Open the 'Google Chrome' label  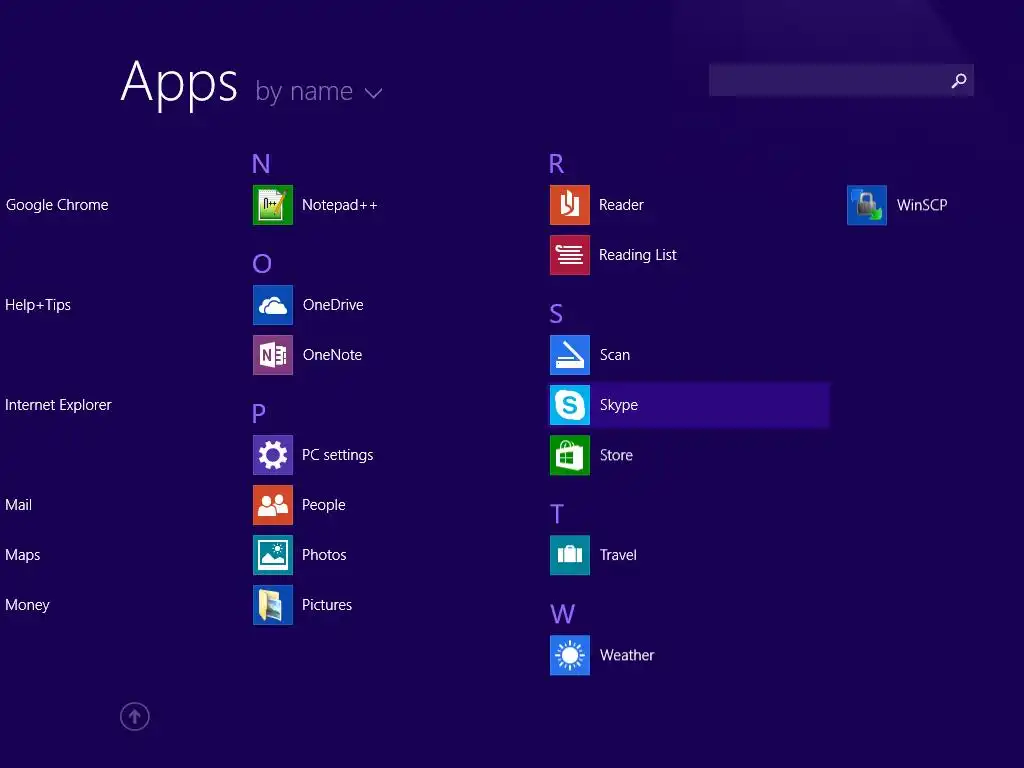tap(57, 205)
